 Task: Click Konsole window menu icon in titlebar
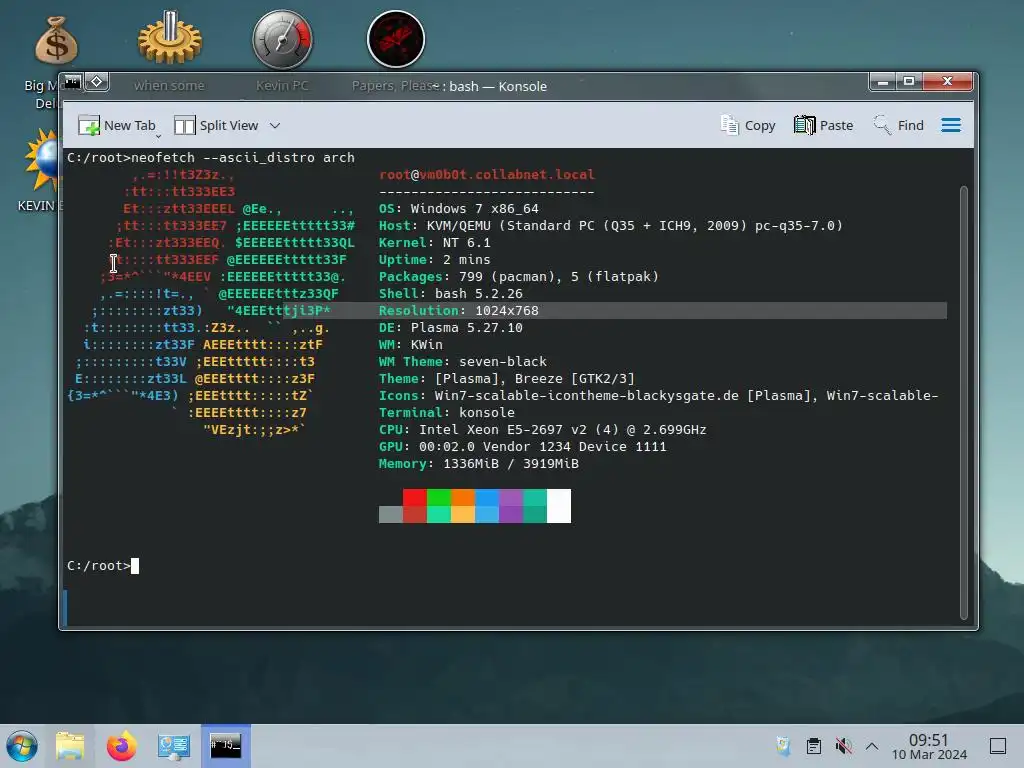[x=72, y=82]
